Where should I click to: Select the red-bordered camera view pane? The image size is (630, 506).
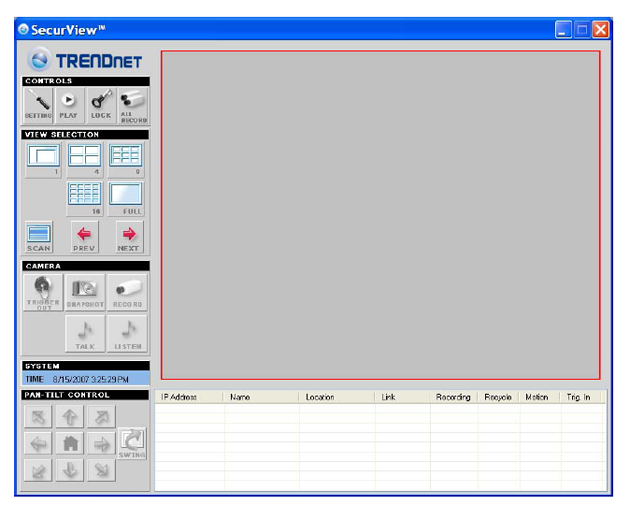pyautogui.click(x=380, y=215)
